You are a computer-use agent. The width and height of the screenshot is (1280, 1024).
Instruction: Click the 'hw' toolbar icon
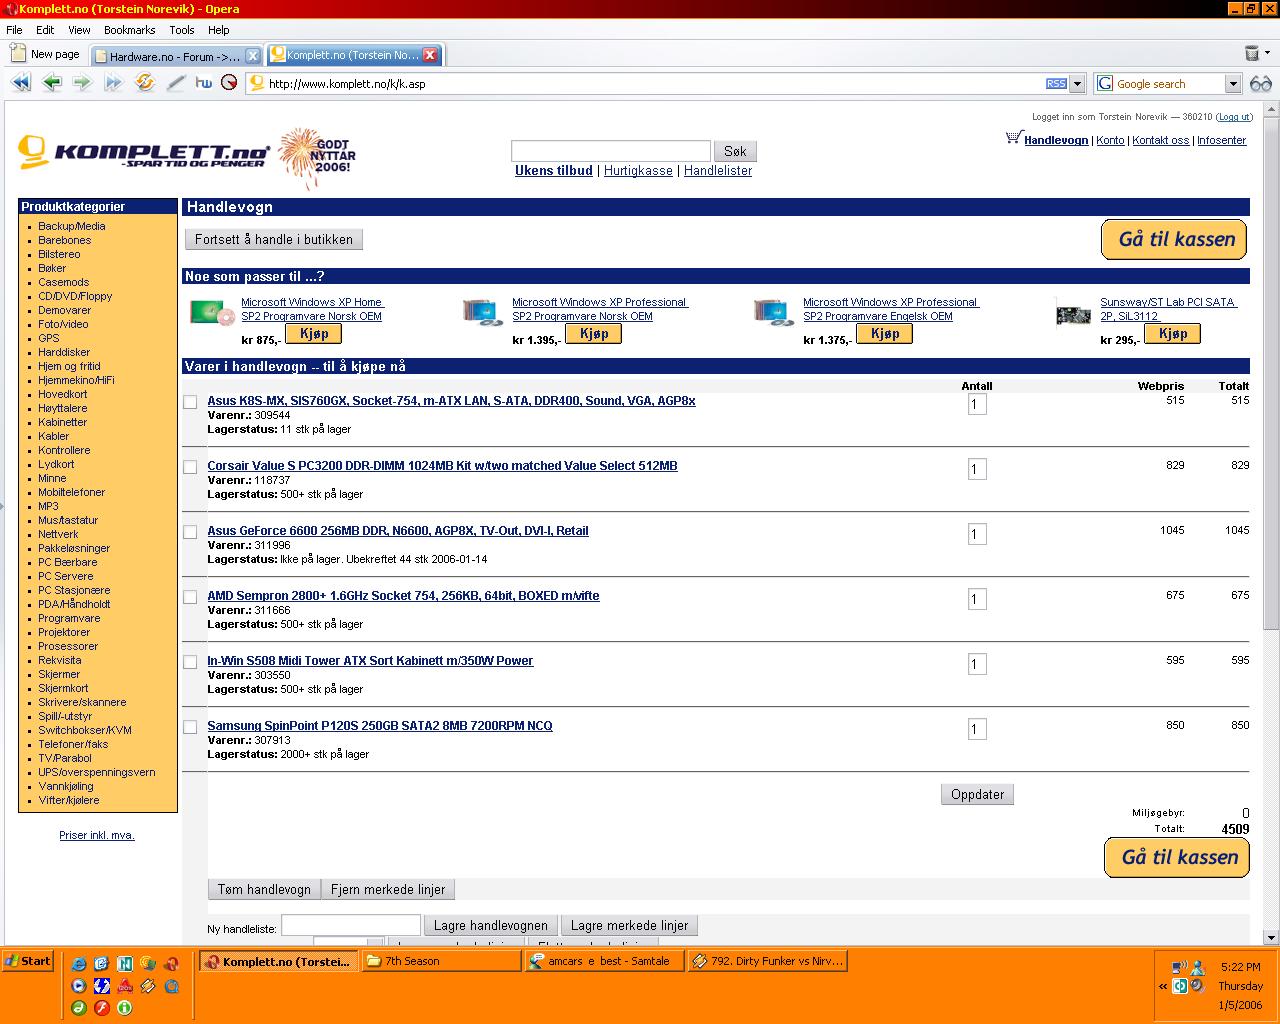click(x=204, y=83)
